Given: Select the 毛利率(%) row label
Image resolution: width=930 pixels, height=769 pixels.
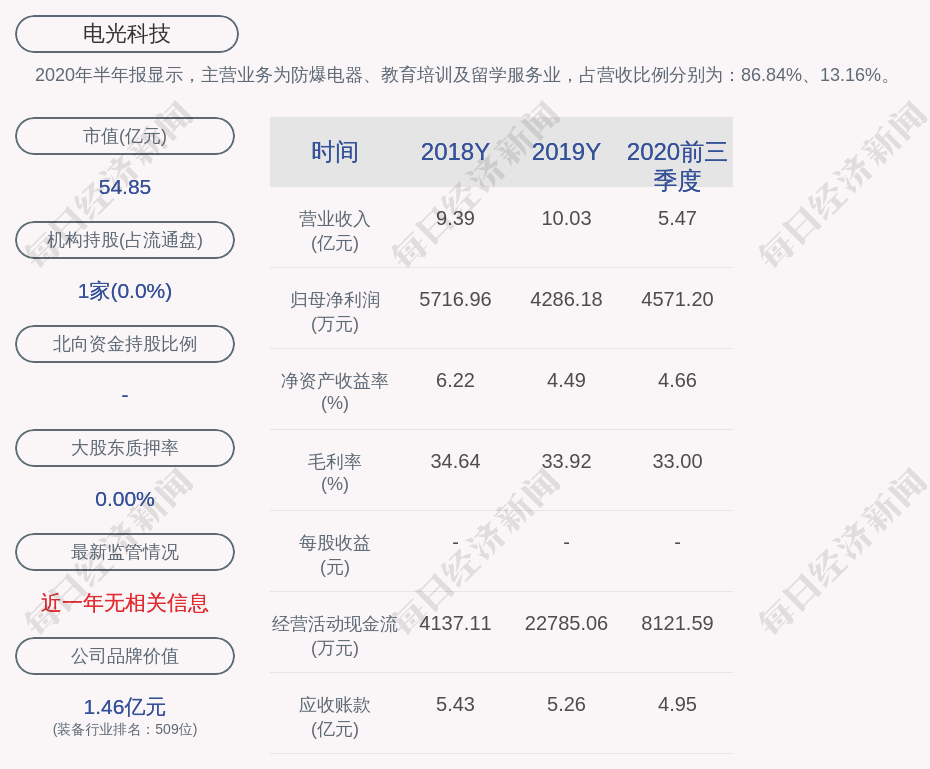Looking at the screenshot, I should click(x=335, y=473).
